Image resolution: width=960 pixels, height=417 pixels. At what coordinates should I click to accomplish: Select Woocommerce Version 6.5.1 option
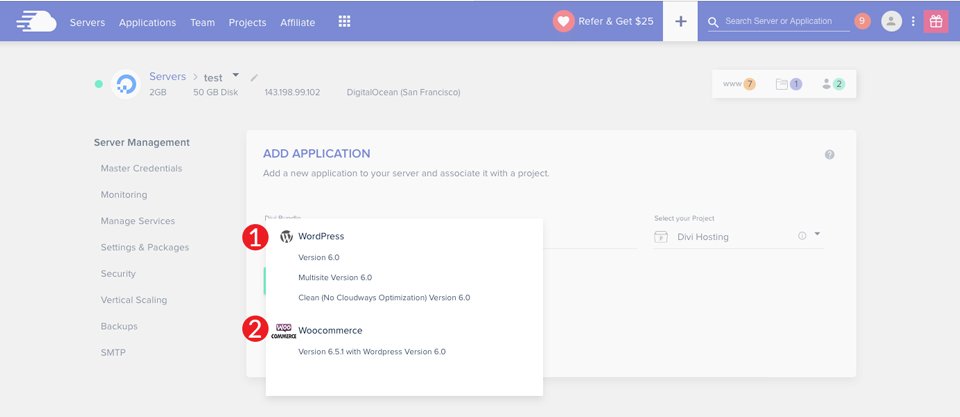[372, 351]
